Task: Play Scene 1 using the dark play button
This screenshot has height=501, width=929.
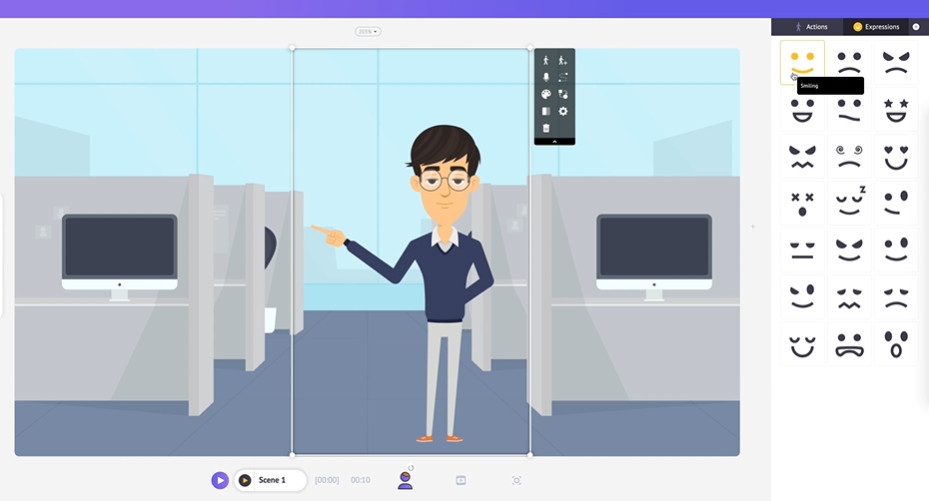Action: [245, 480]
